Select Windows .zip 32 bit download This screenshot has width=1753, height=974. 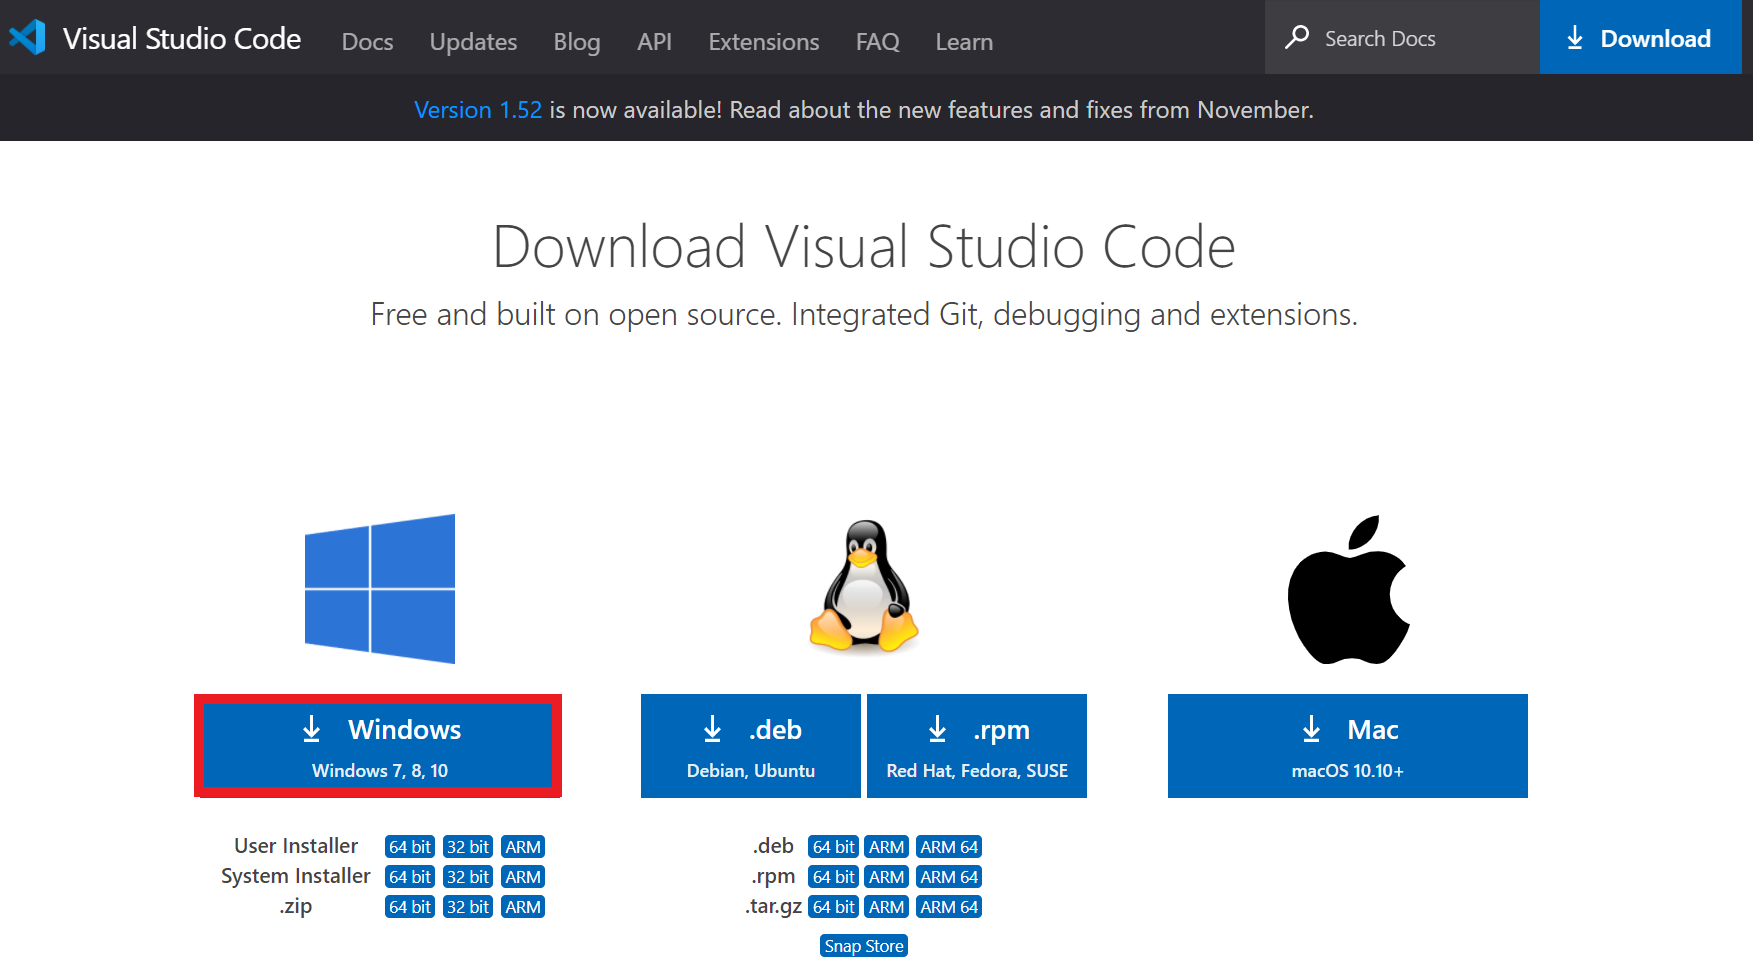coord(468,907)
